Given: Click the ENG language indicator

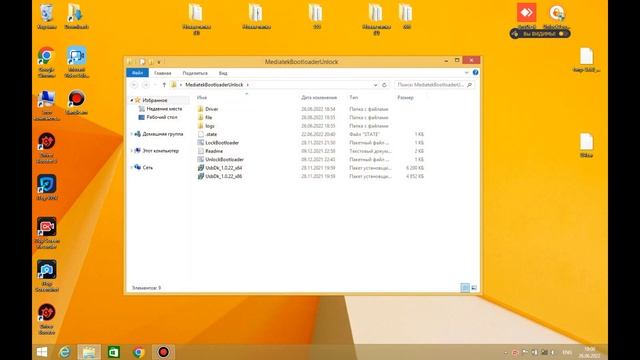Looking at the screenshot, I should pyautogui.click(x=567, y=352).
